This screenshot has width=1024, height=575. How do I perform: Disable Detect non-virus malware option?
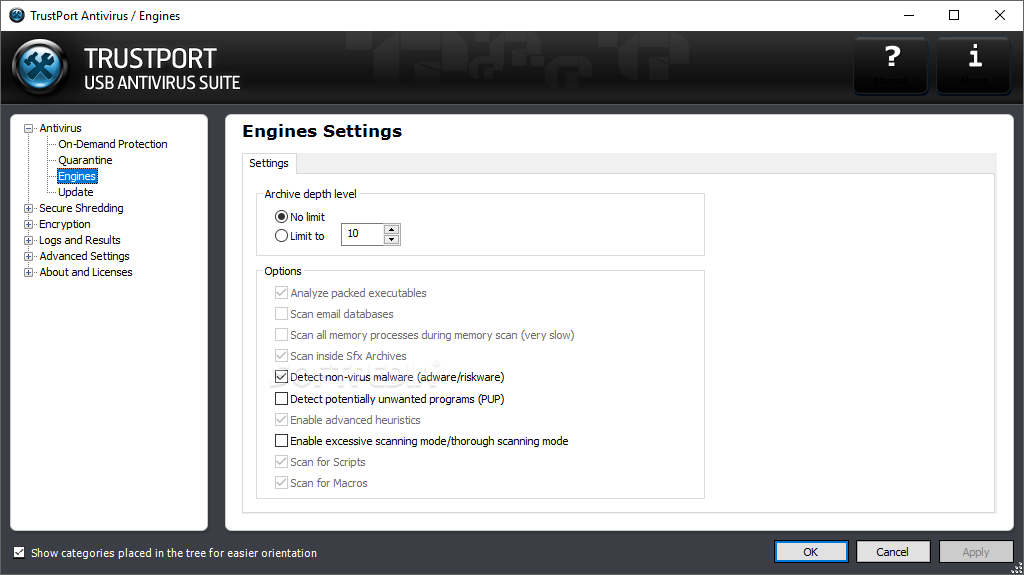[281, 377]
